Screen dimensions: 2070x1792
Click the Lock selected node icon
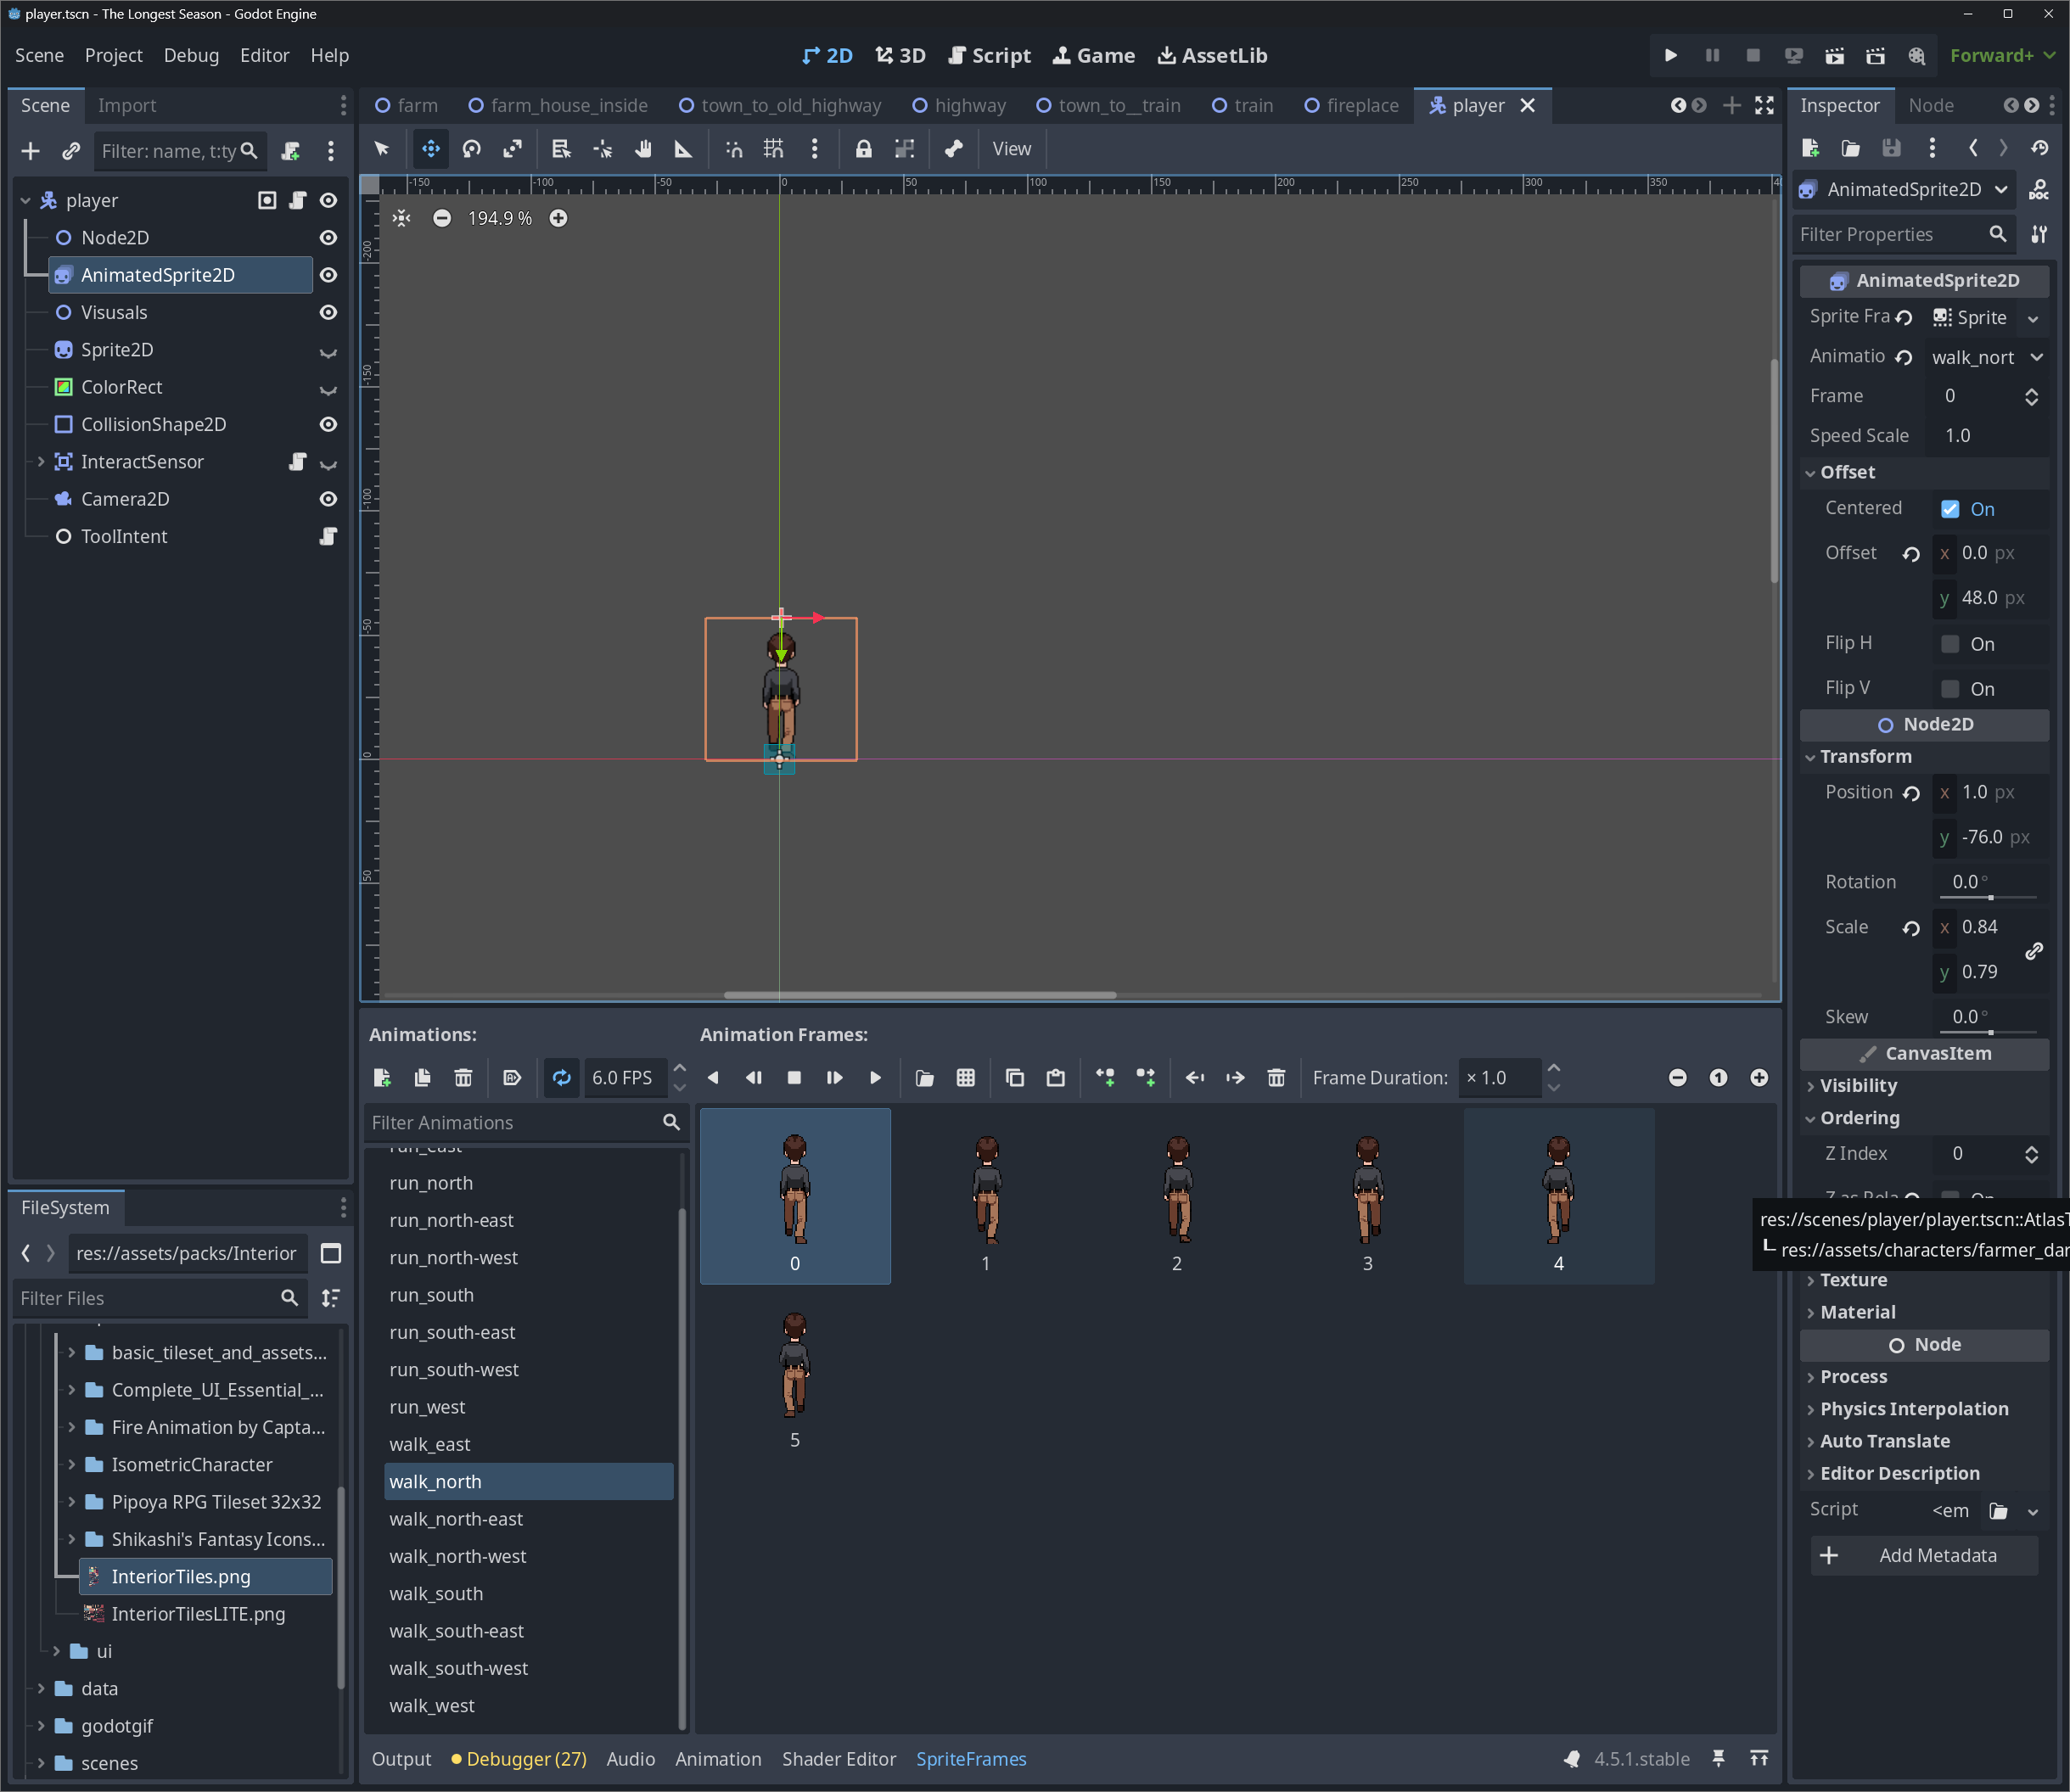[863, 149]
